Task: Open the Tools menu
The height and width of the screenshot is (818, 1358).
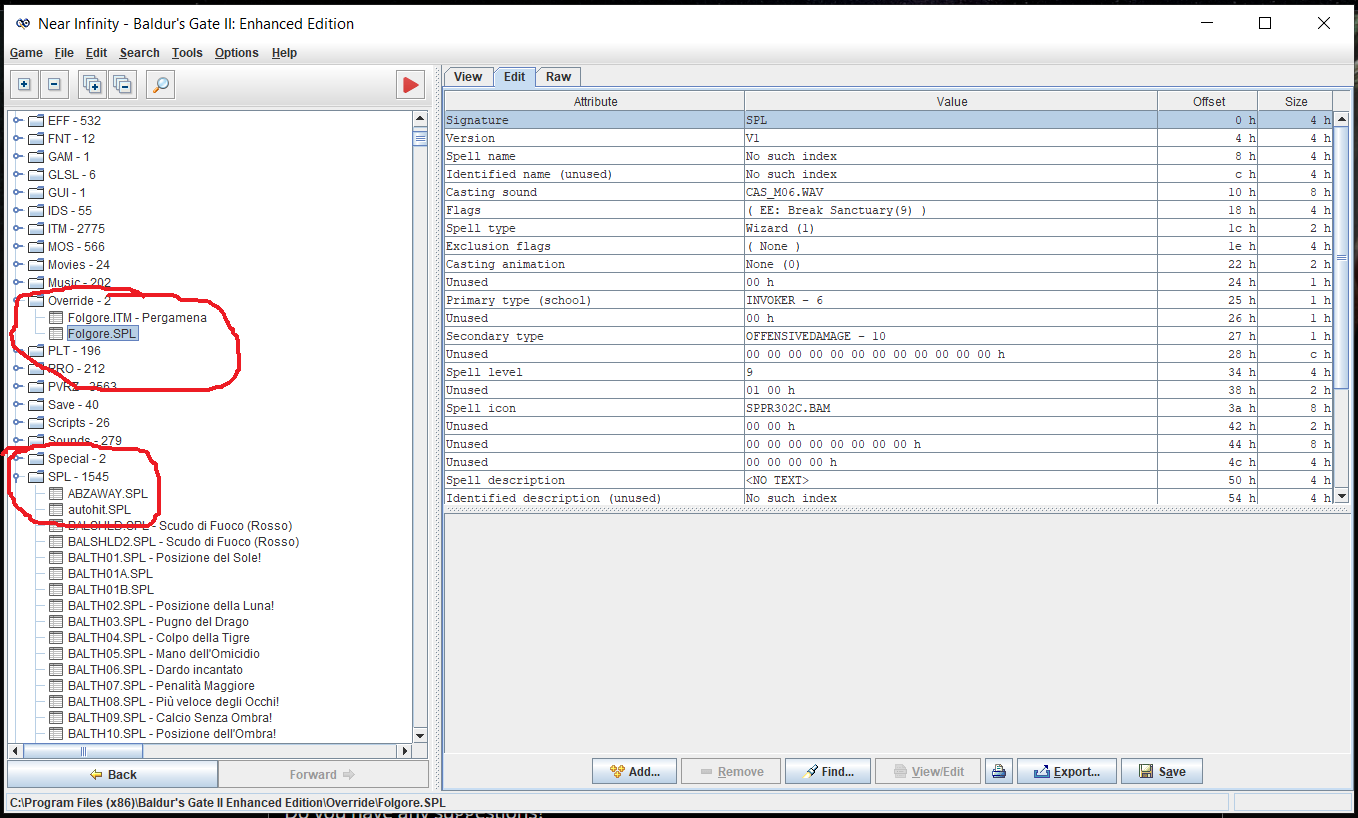Action: point(187,53)
